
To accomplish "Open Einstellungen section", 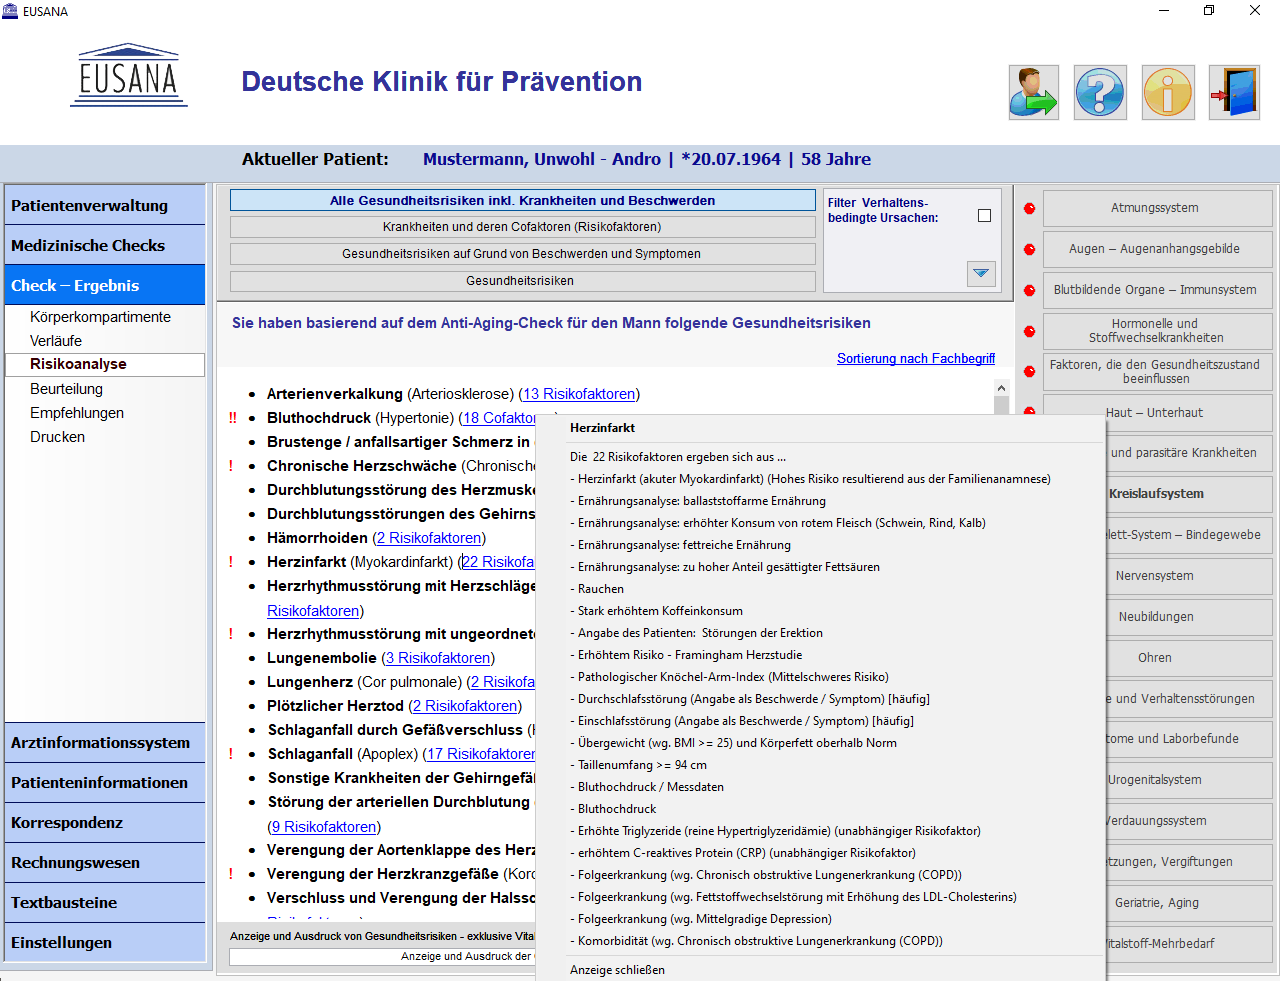I will pyautogui.click(x=105, y=942).
